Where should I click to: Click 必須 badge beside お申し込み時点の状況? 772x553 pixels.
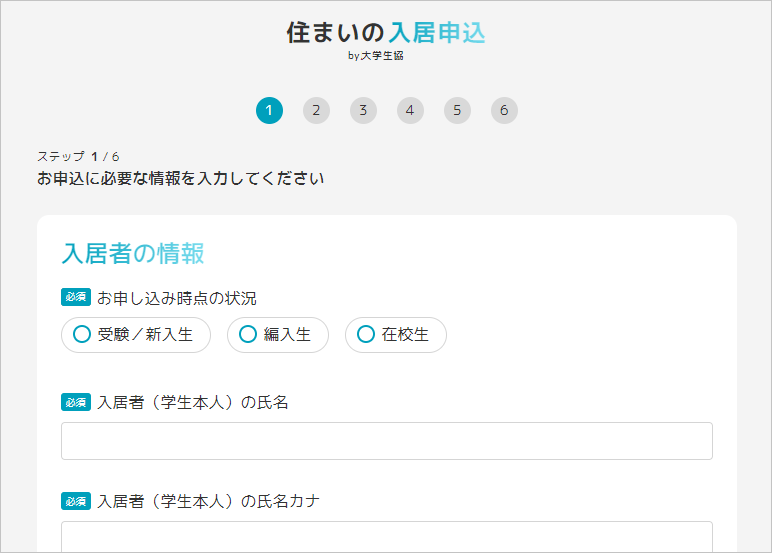76,297
